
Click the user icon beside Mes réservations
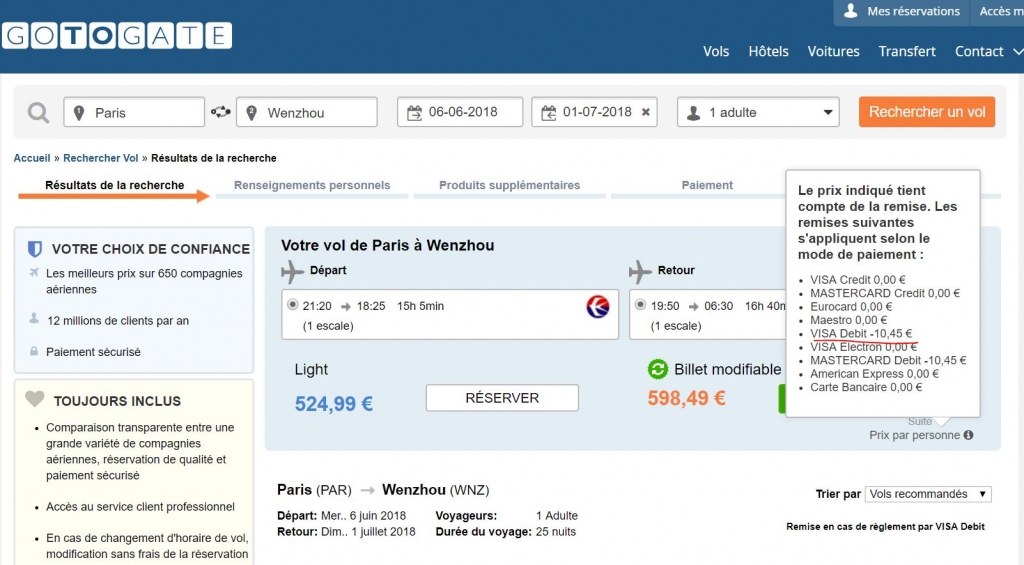coord(850,10)
